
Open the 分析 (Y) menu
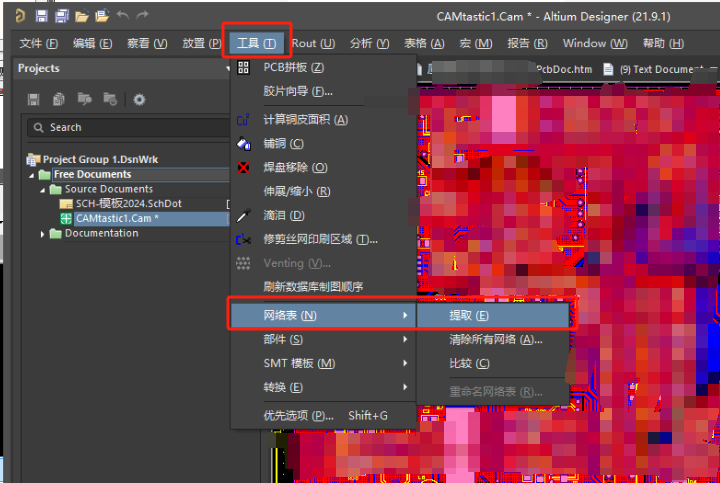point(369,43)
